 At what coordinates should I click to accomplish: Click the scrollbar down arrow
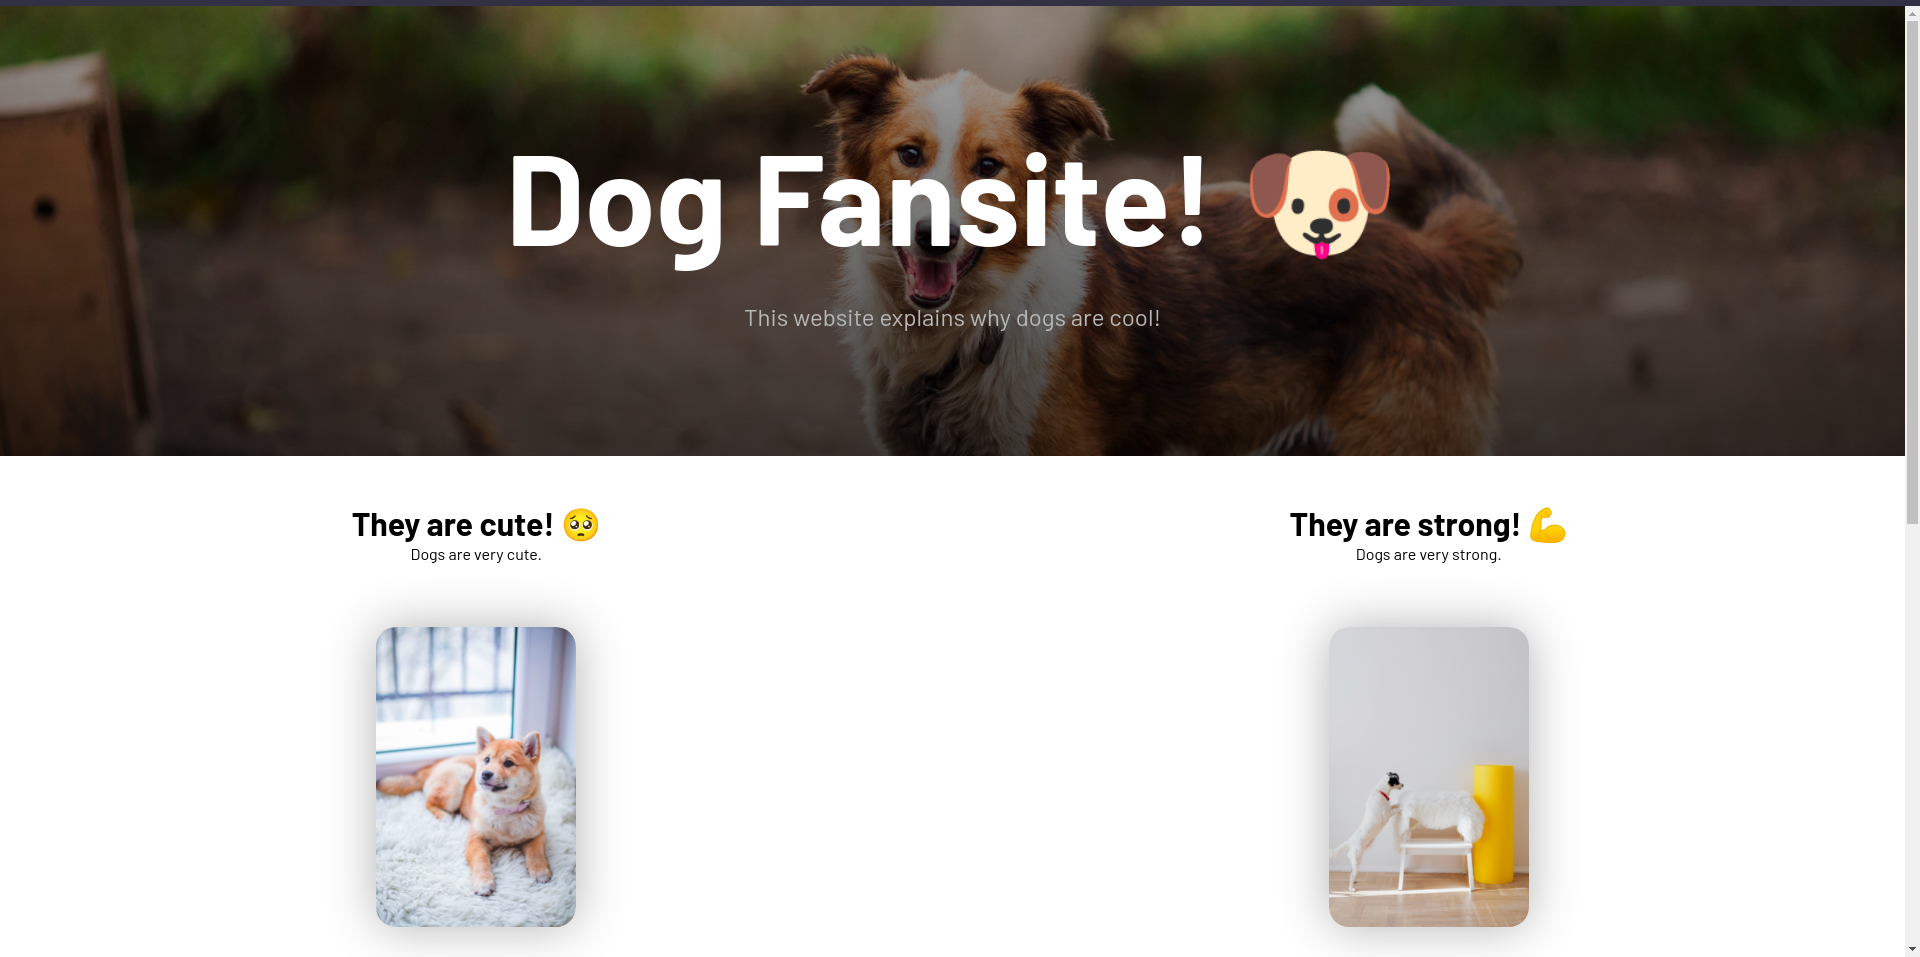point(1912,949)
